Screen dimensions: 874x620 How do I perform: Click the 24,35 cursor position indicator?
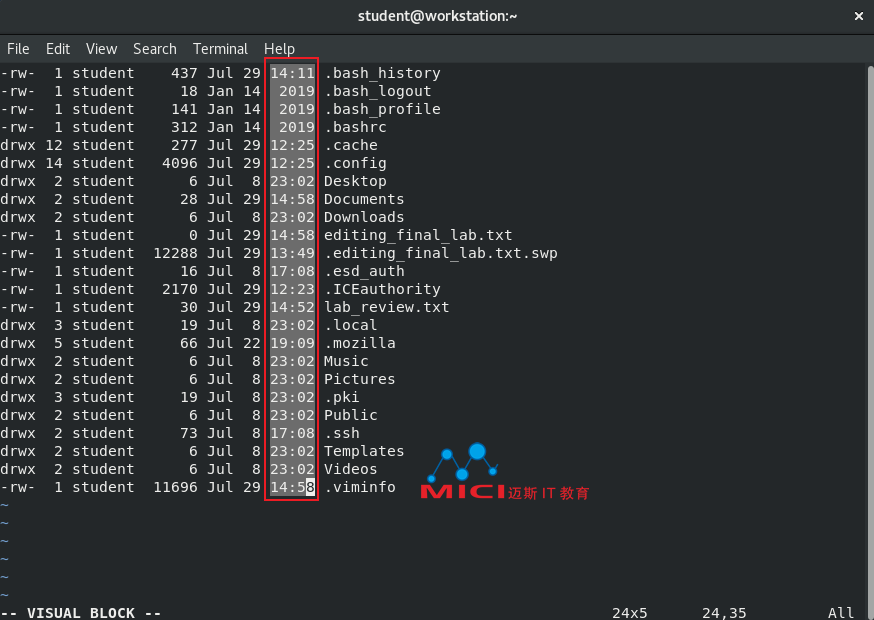[724, 613]
